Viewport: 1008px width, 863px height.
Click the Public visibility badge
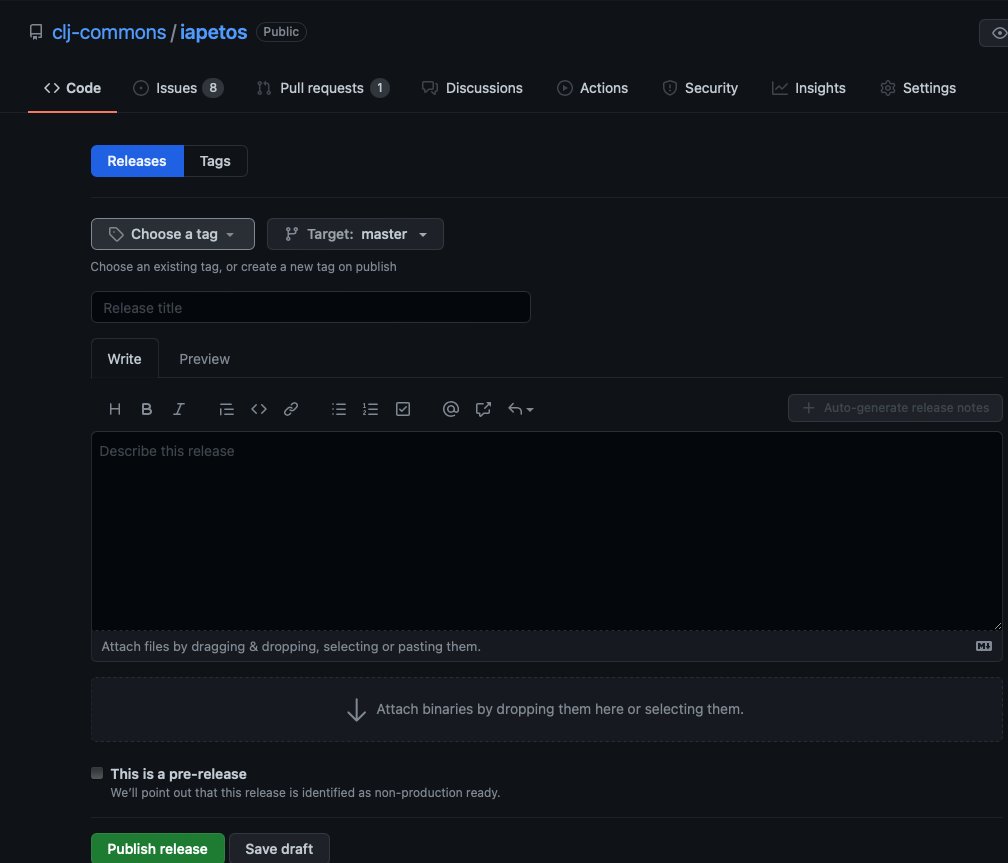pyautogui.click(x=281, y=32)
